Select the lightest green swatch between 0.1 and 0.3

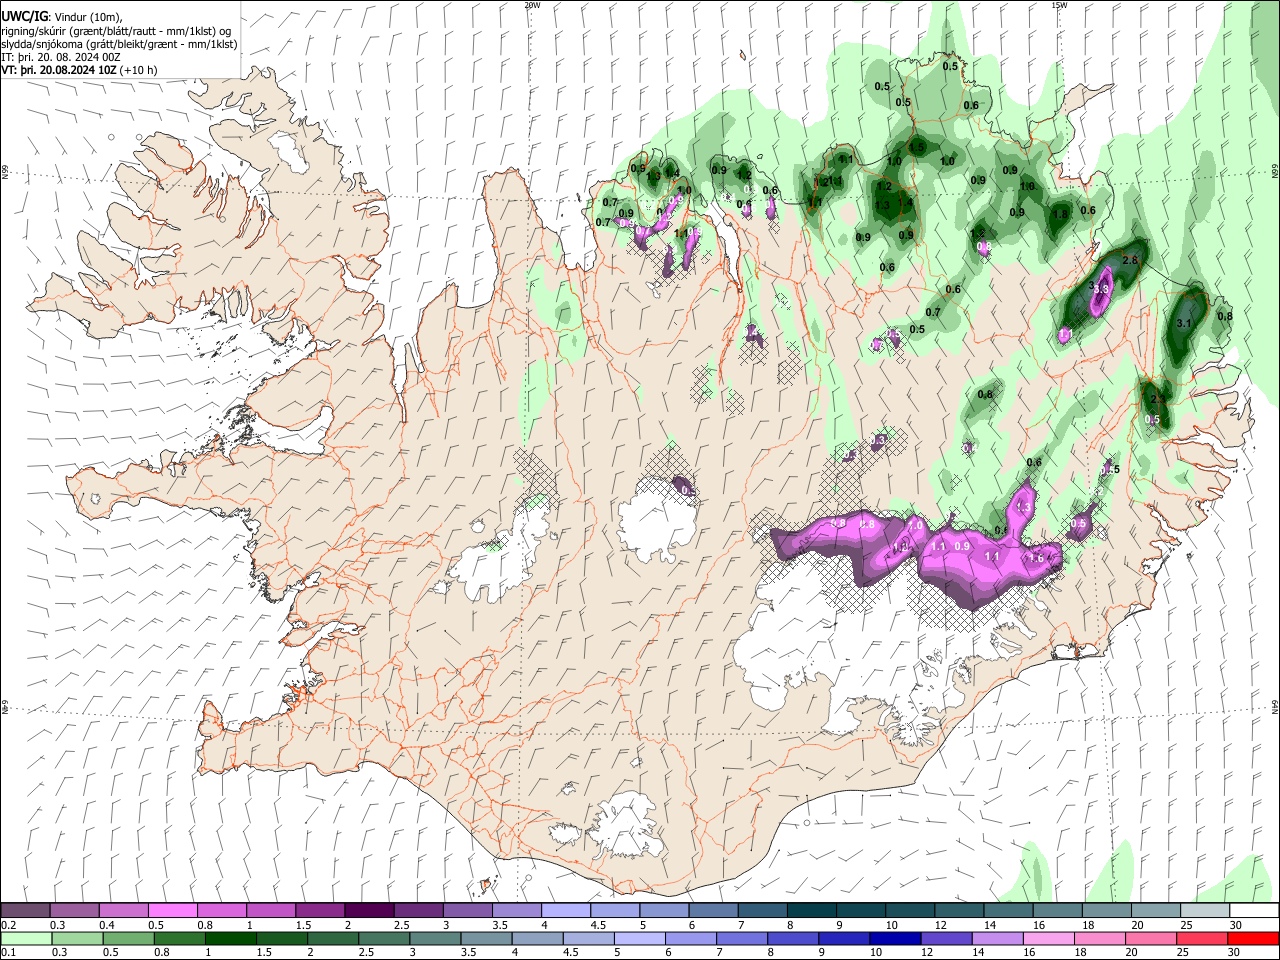[27, 938]
